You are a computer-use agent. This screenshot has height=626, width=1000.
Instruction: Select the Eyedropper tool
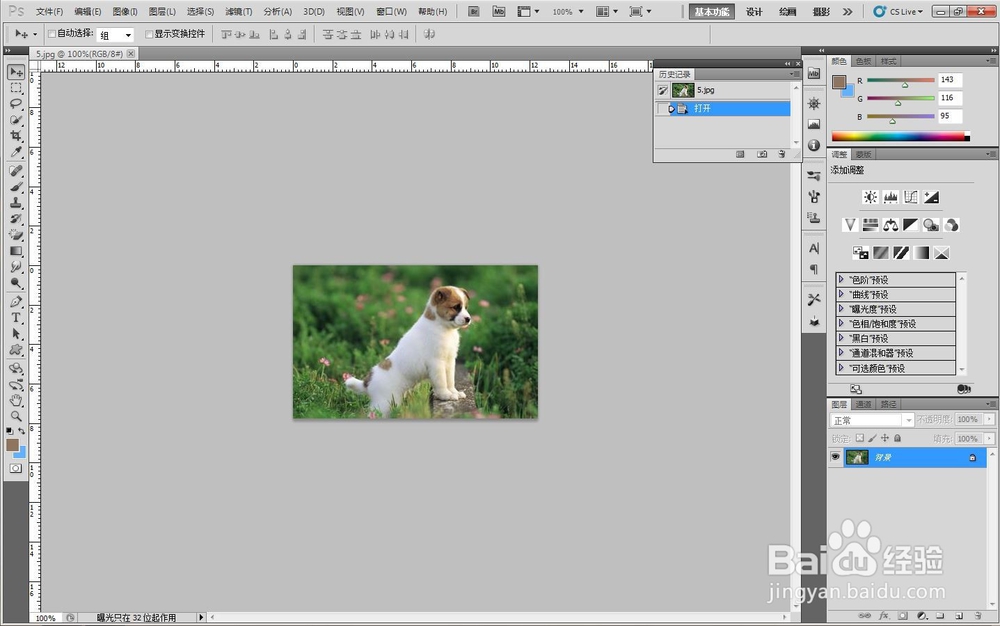(16, 152)
